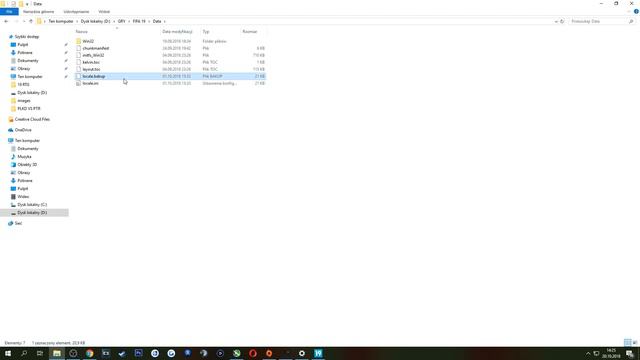This screenshot has width=640, height=360.
Task: Select the chunkmanifest file
Action: pos(170,48)
